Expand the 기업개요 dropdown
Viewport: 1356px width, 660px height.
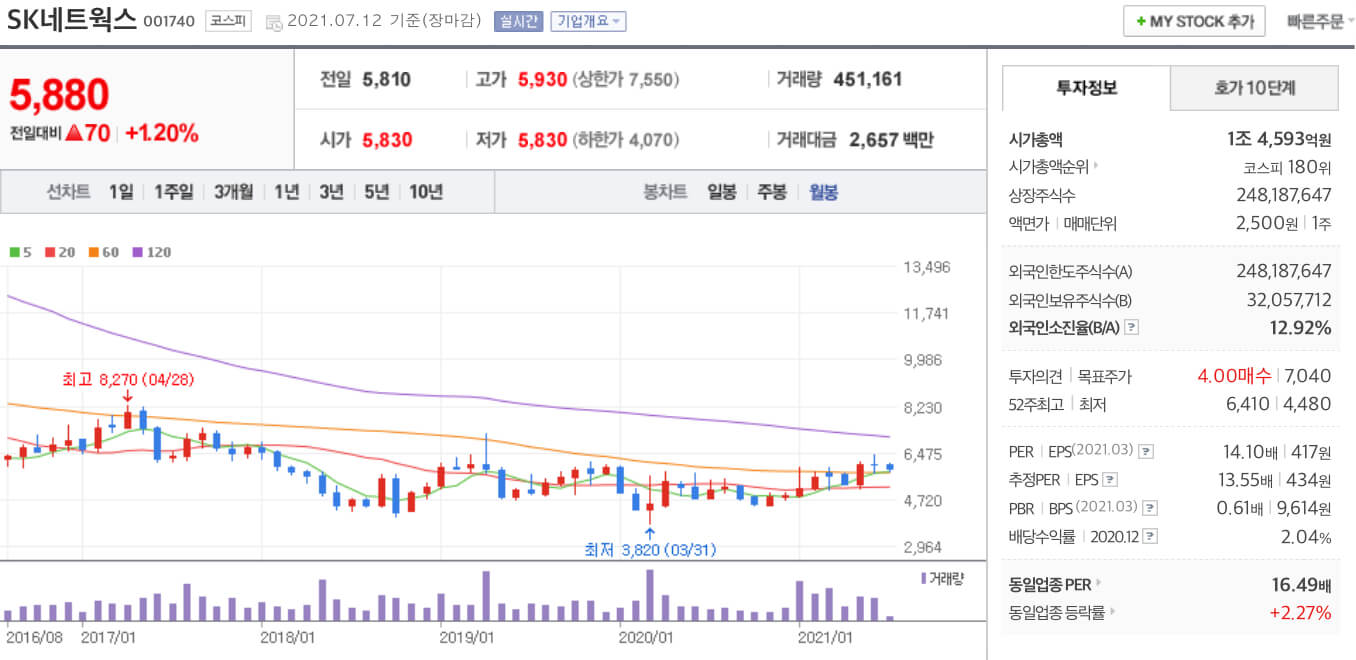[589, 21]
